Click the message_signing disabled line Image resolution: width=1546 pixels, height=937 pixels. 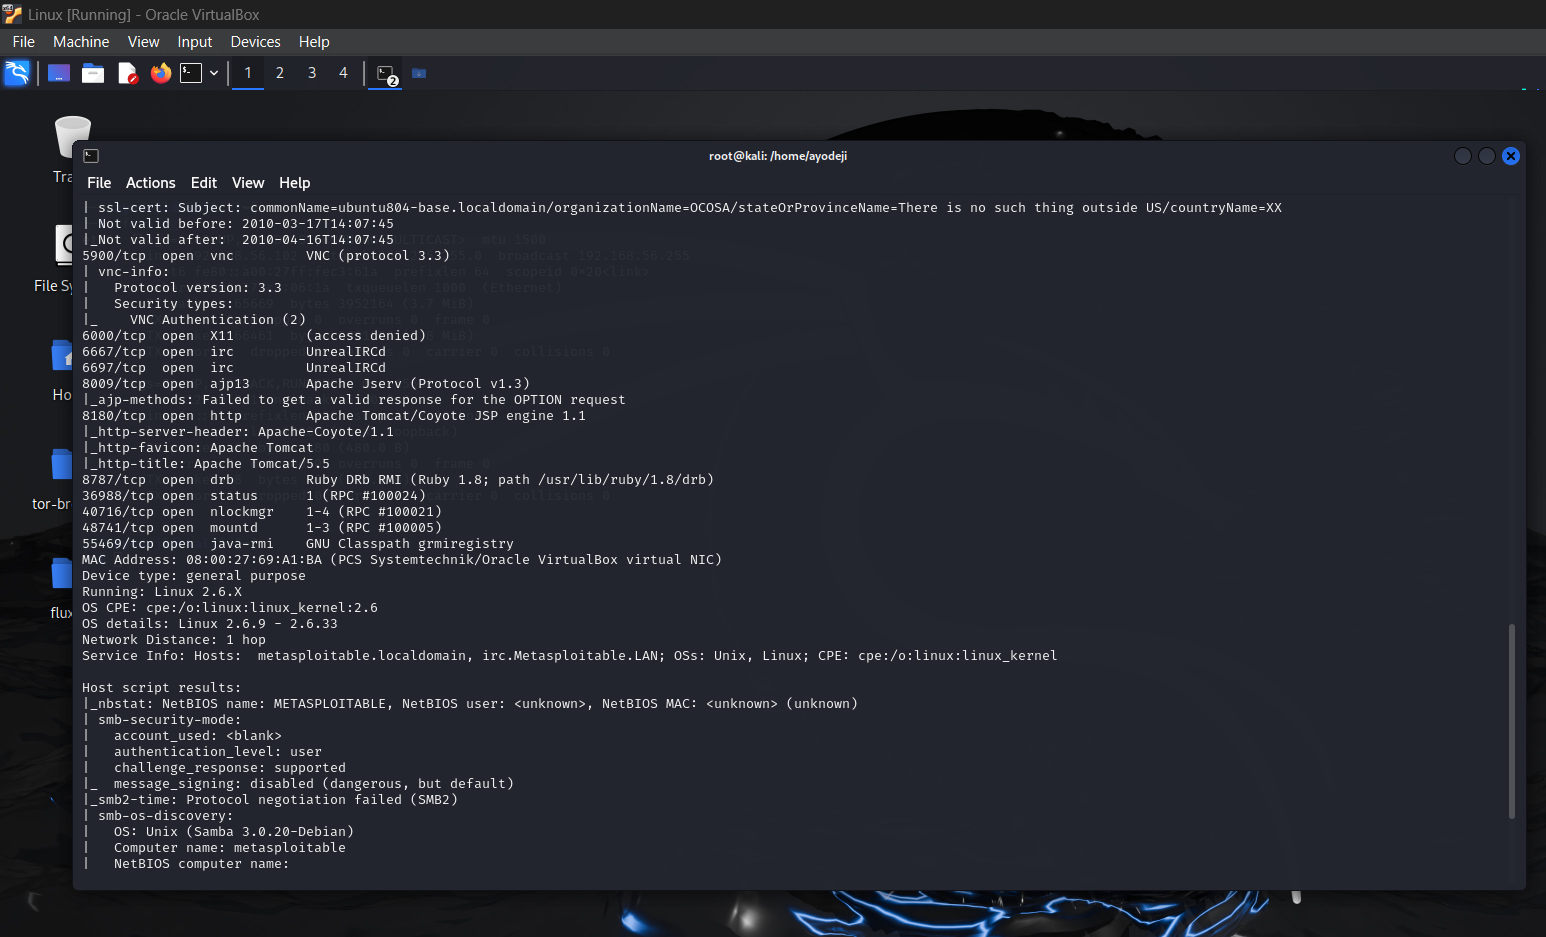coord(298,784)
